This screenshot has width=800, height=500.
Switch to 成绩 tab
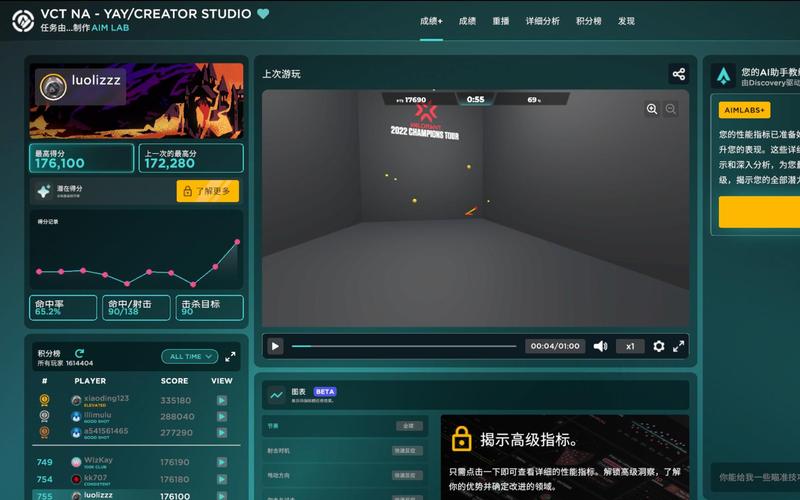467,21
